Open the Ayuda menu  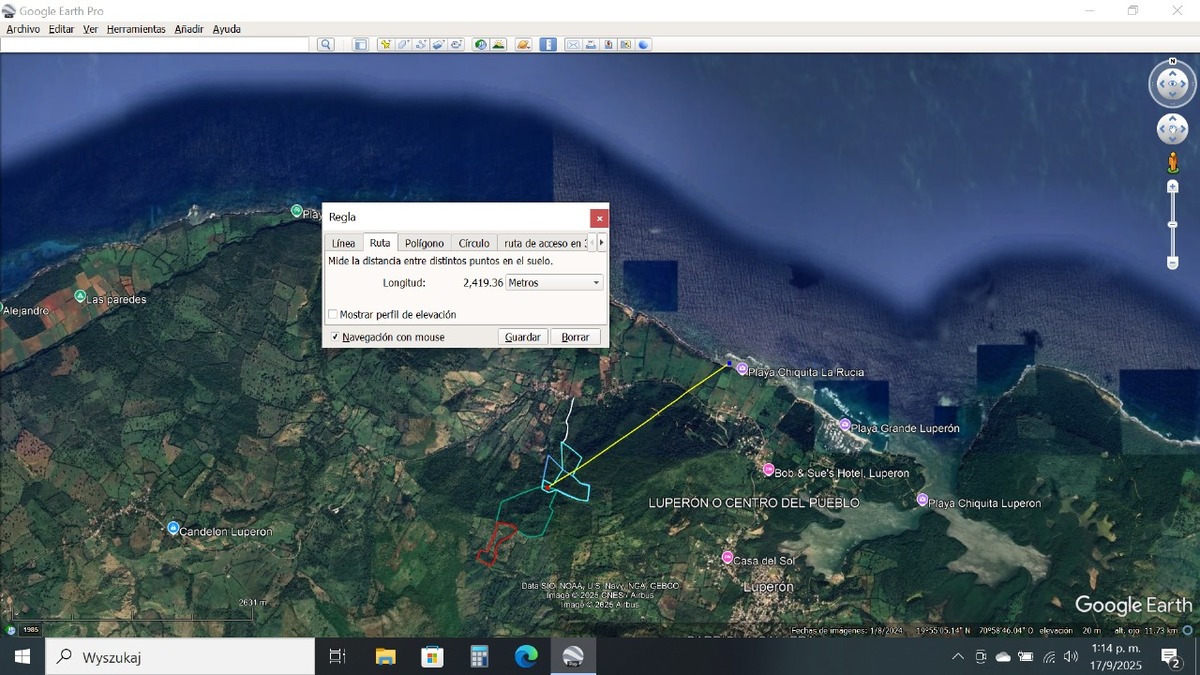click(x=226, y=29)
